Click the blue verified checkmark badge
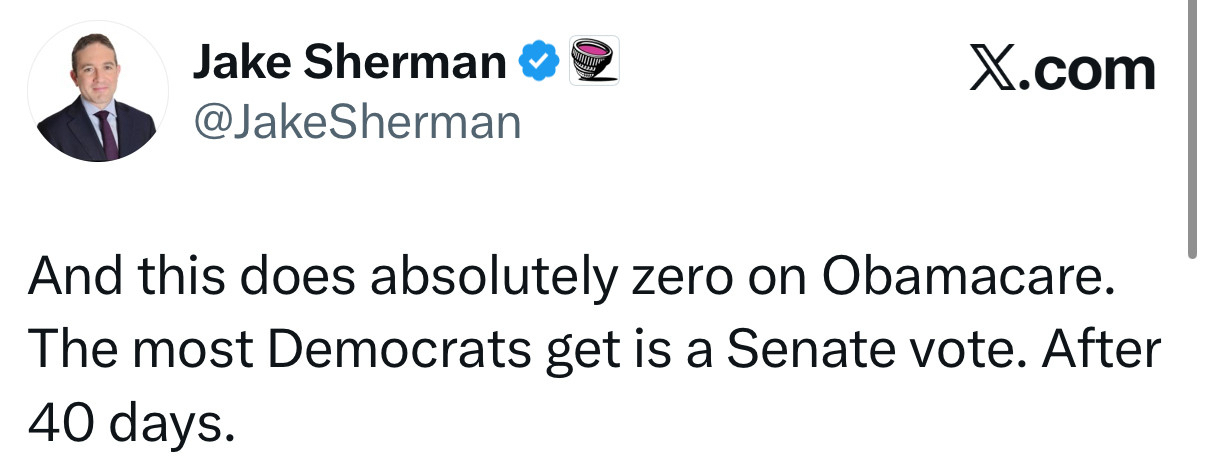Screen dimensions: 1206x471 pos(539,63)
